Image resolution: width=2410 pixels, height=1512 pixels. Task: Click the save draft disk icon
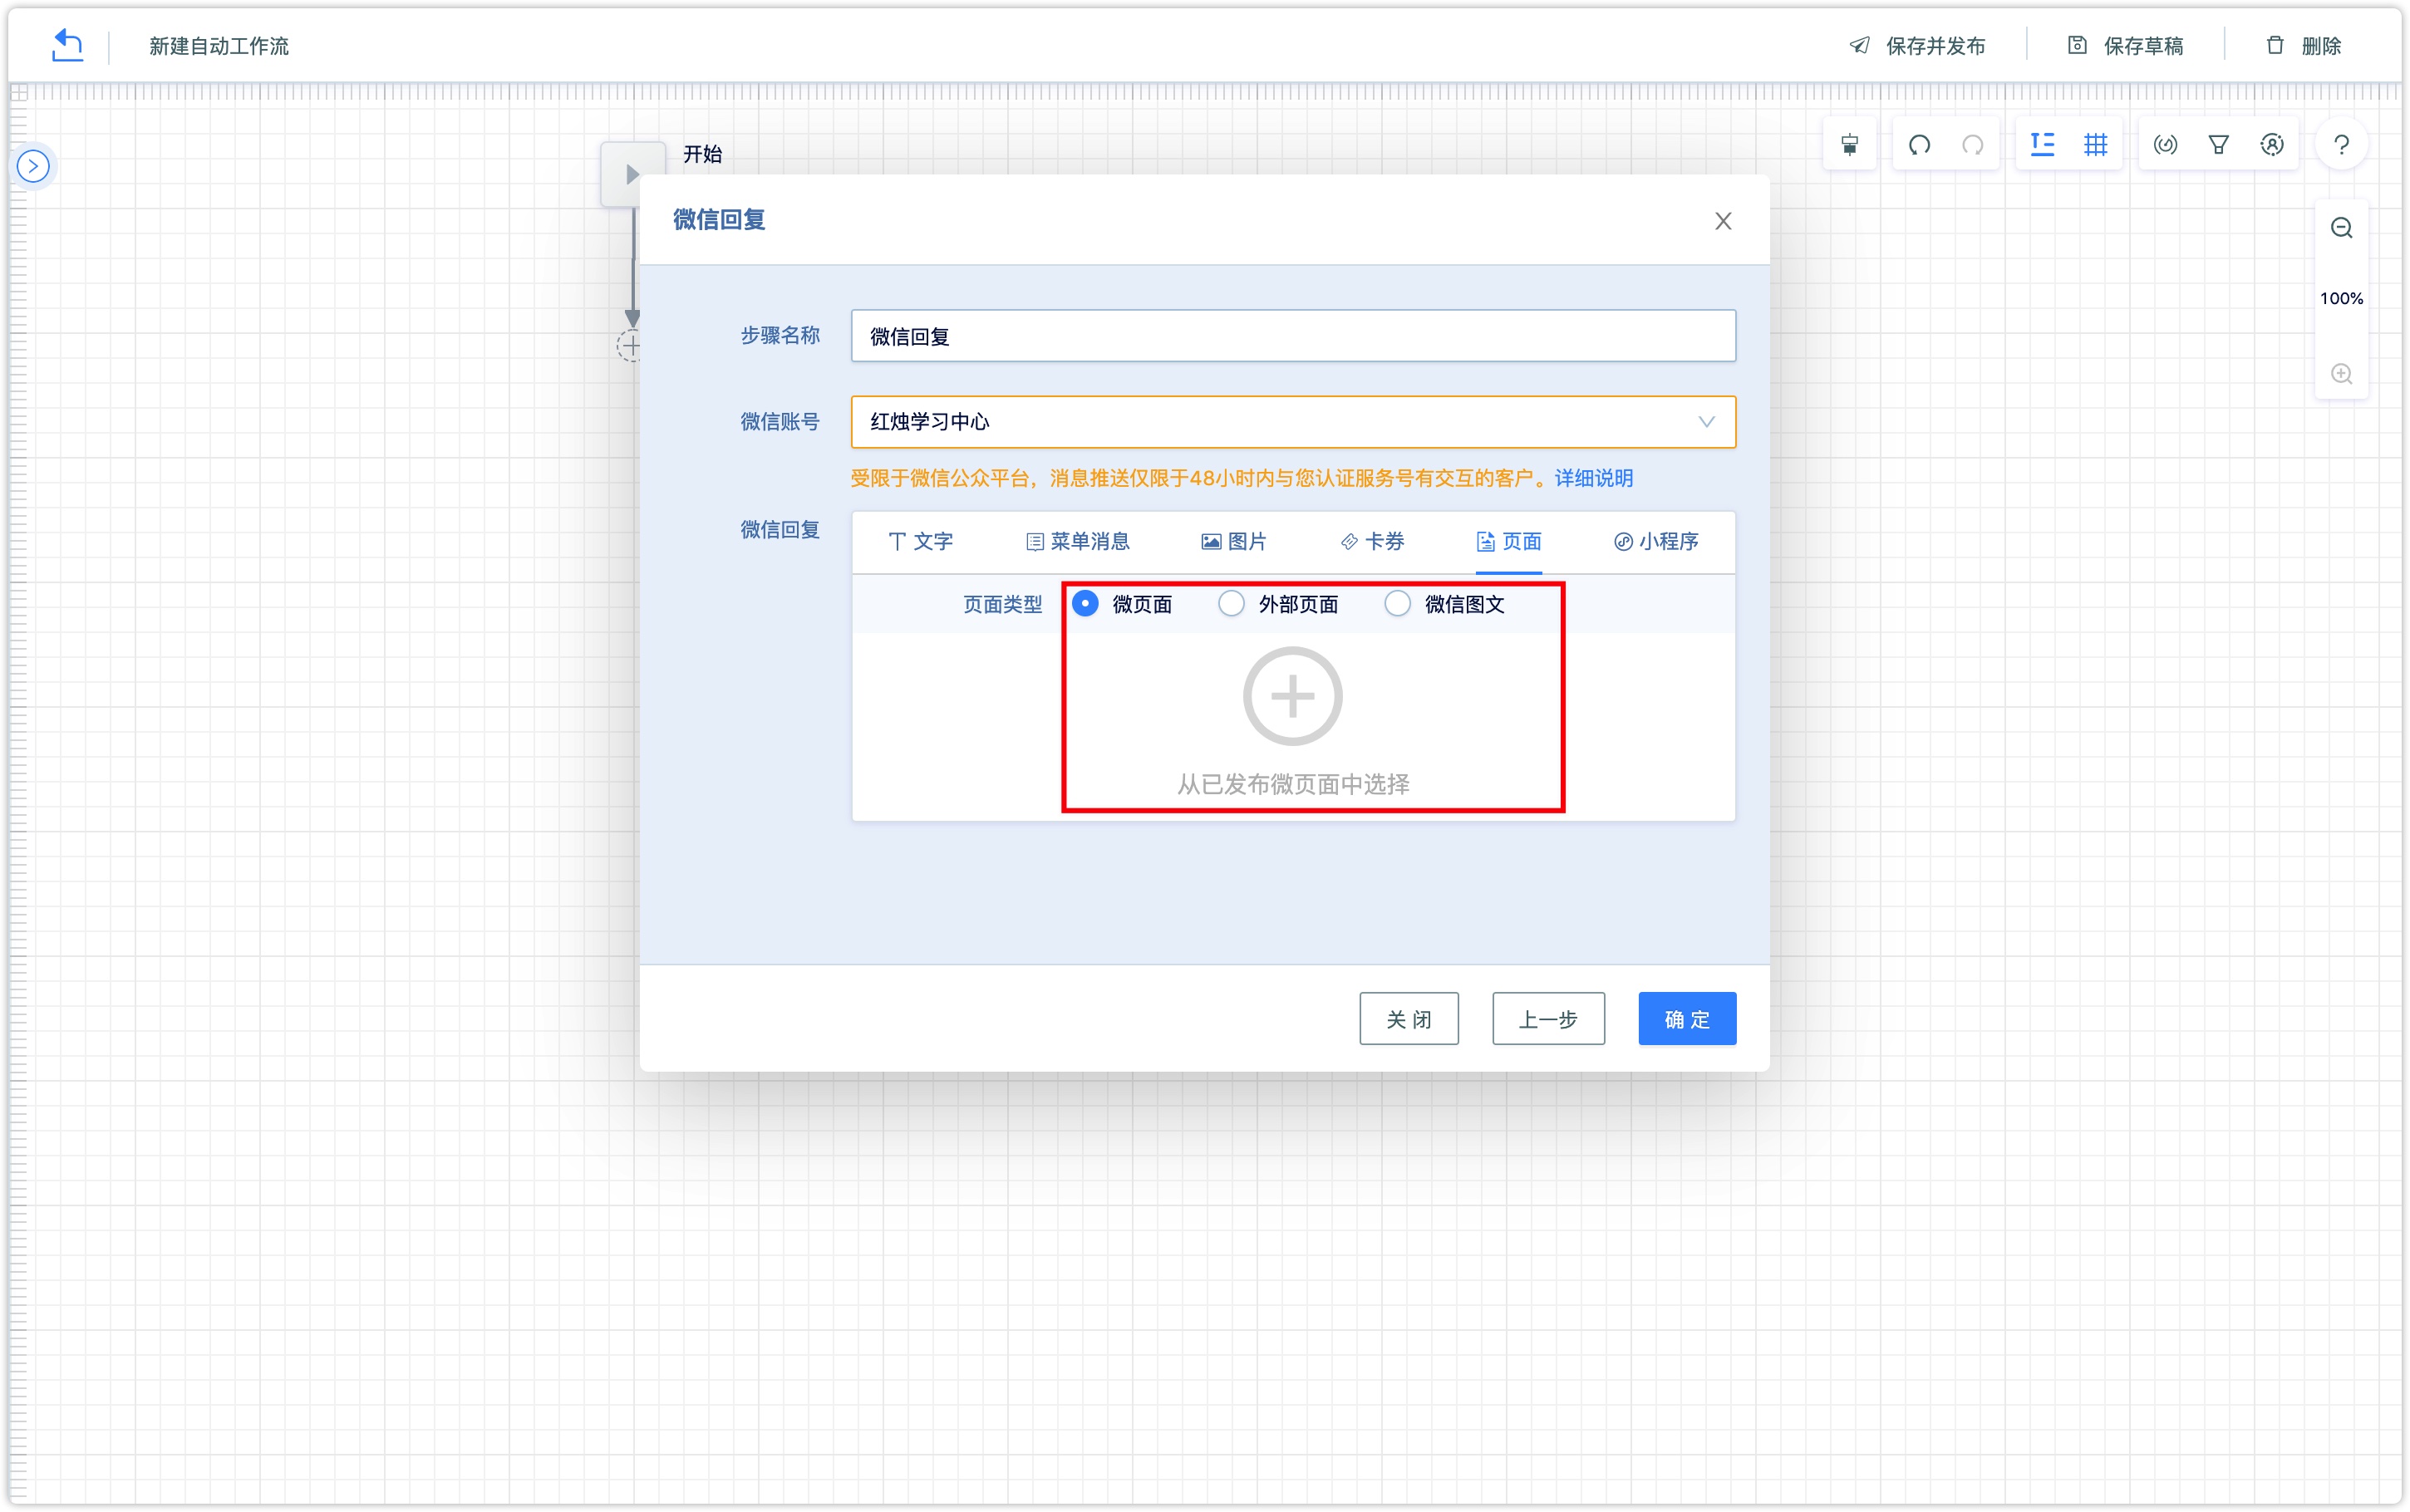pyautogui.click(x=2077, y=45)
